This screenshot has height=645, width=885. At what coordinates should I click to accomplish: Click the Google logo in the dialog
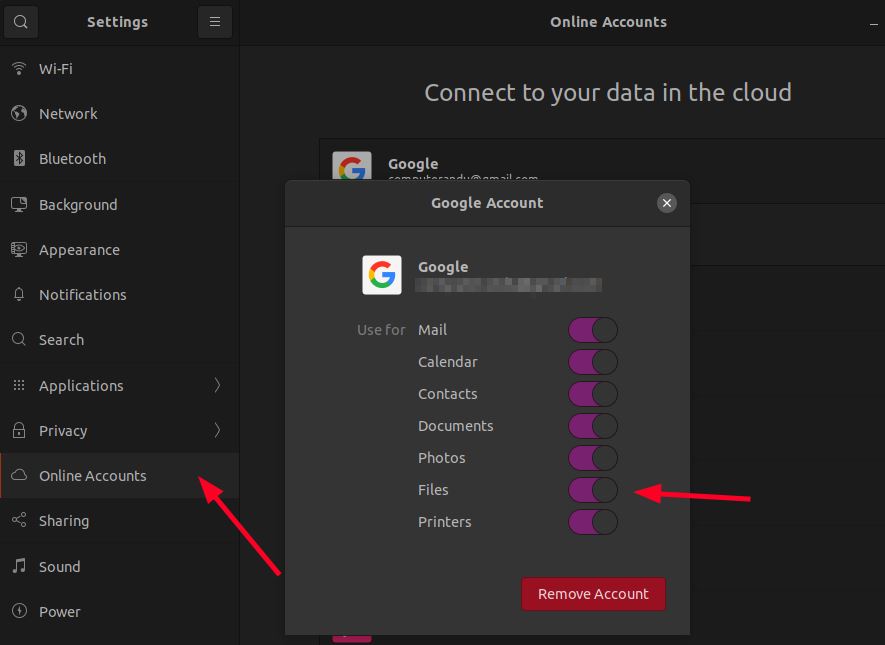click(x=382, y=275)
